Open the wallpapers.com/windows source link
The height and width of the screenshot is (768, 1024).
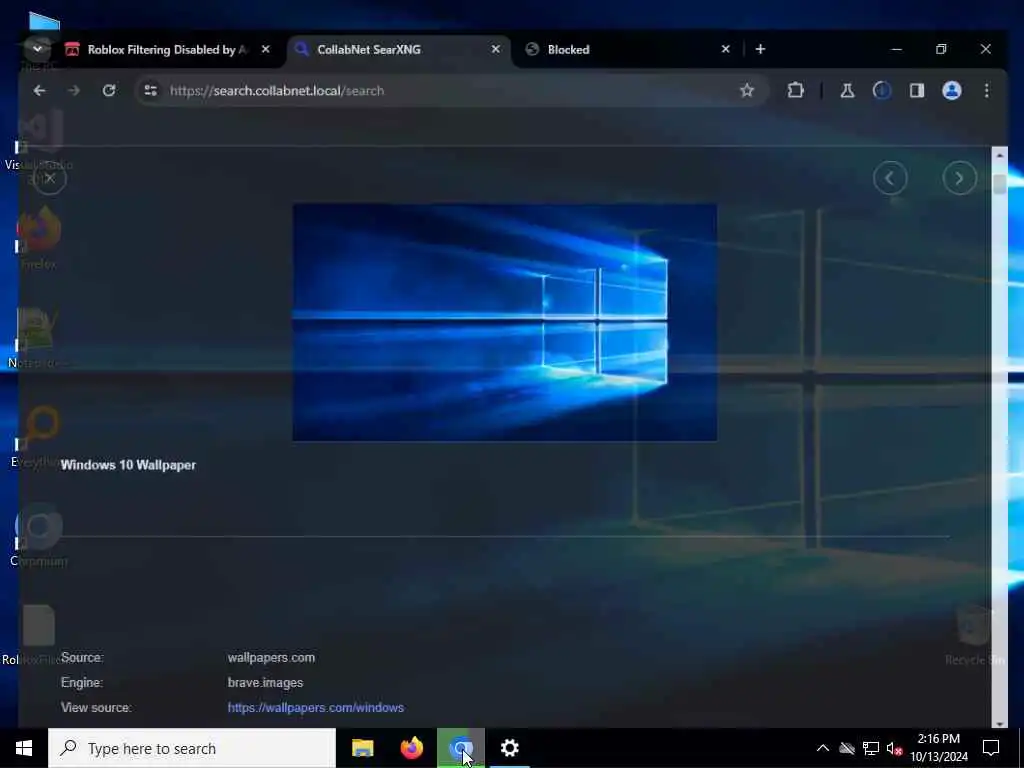[x=315, y=707]
